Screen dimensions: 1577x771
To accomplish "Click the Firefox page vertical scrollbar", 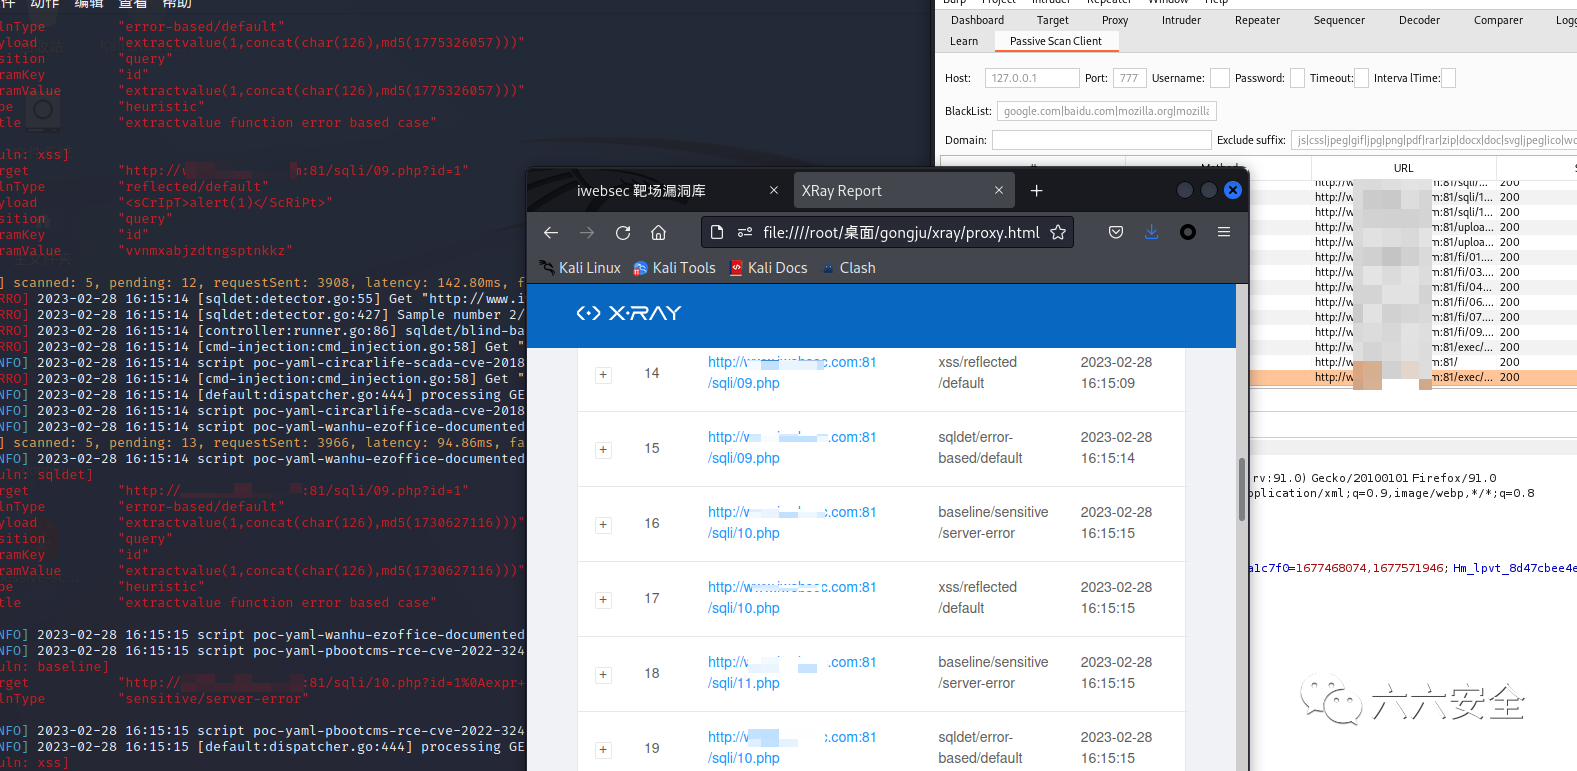I will tap(1242, 490).
